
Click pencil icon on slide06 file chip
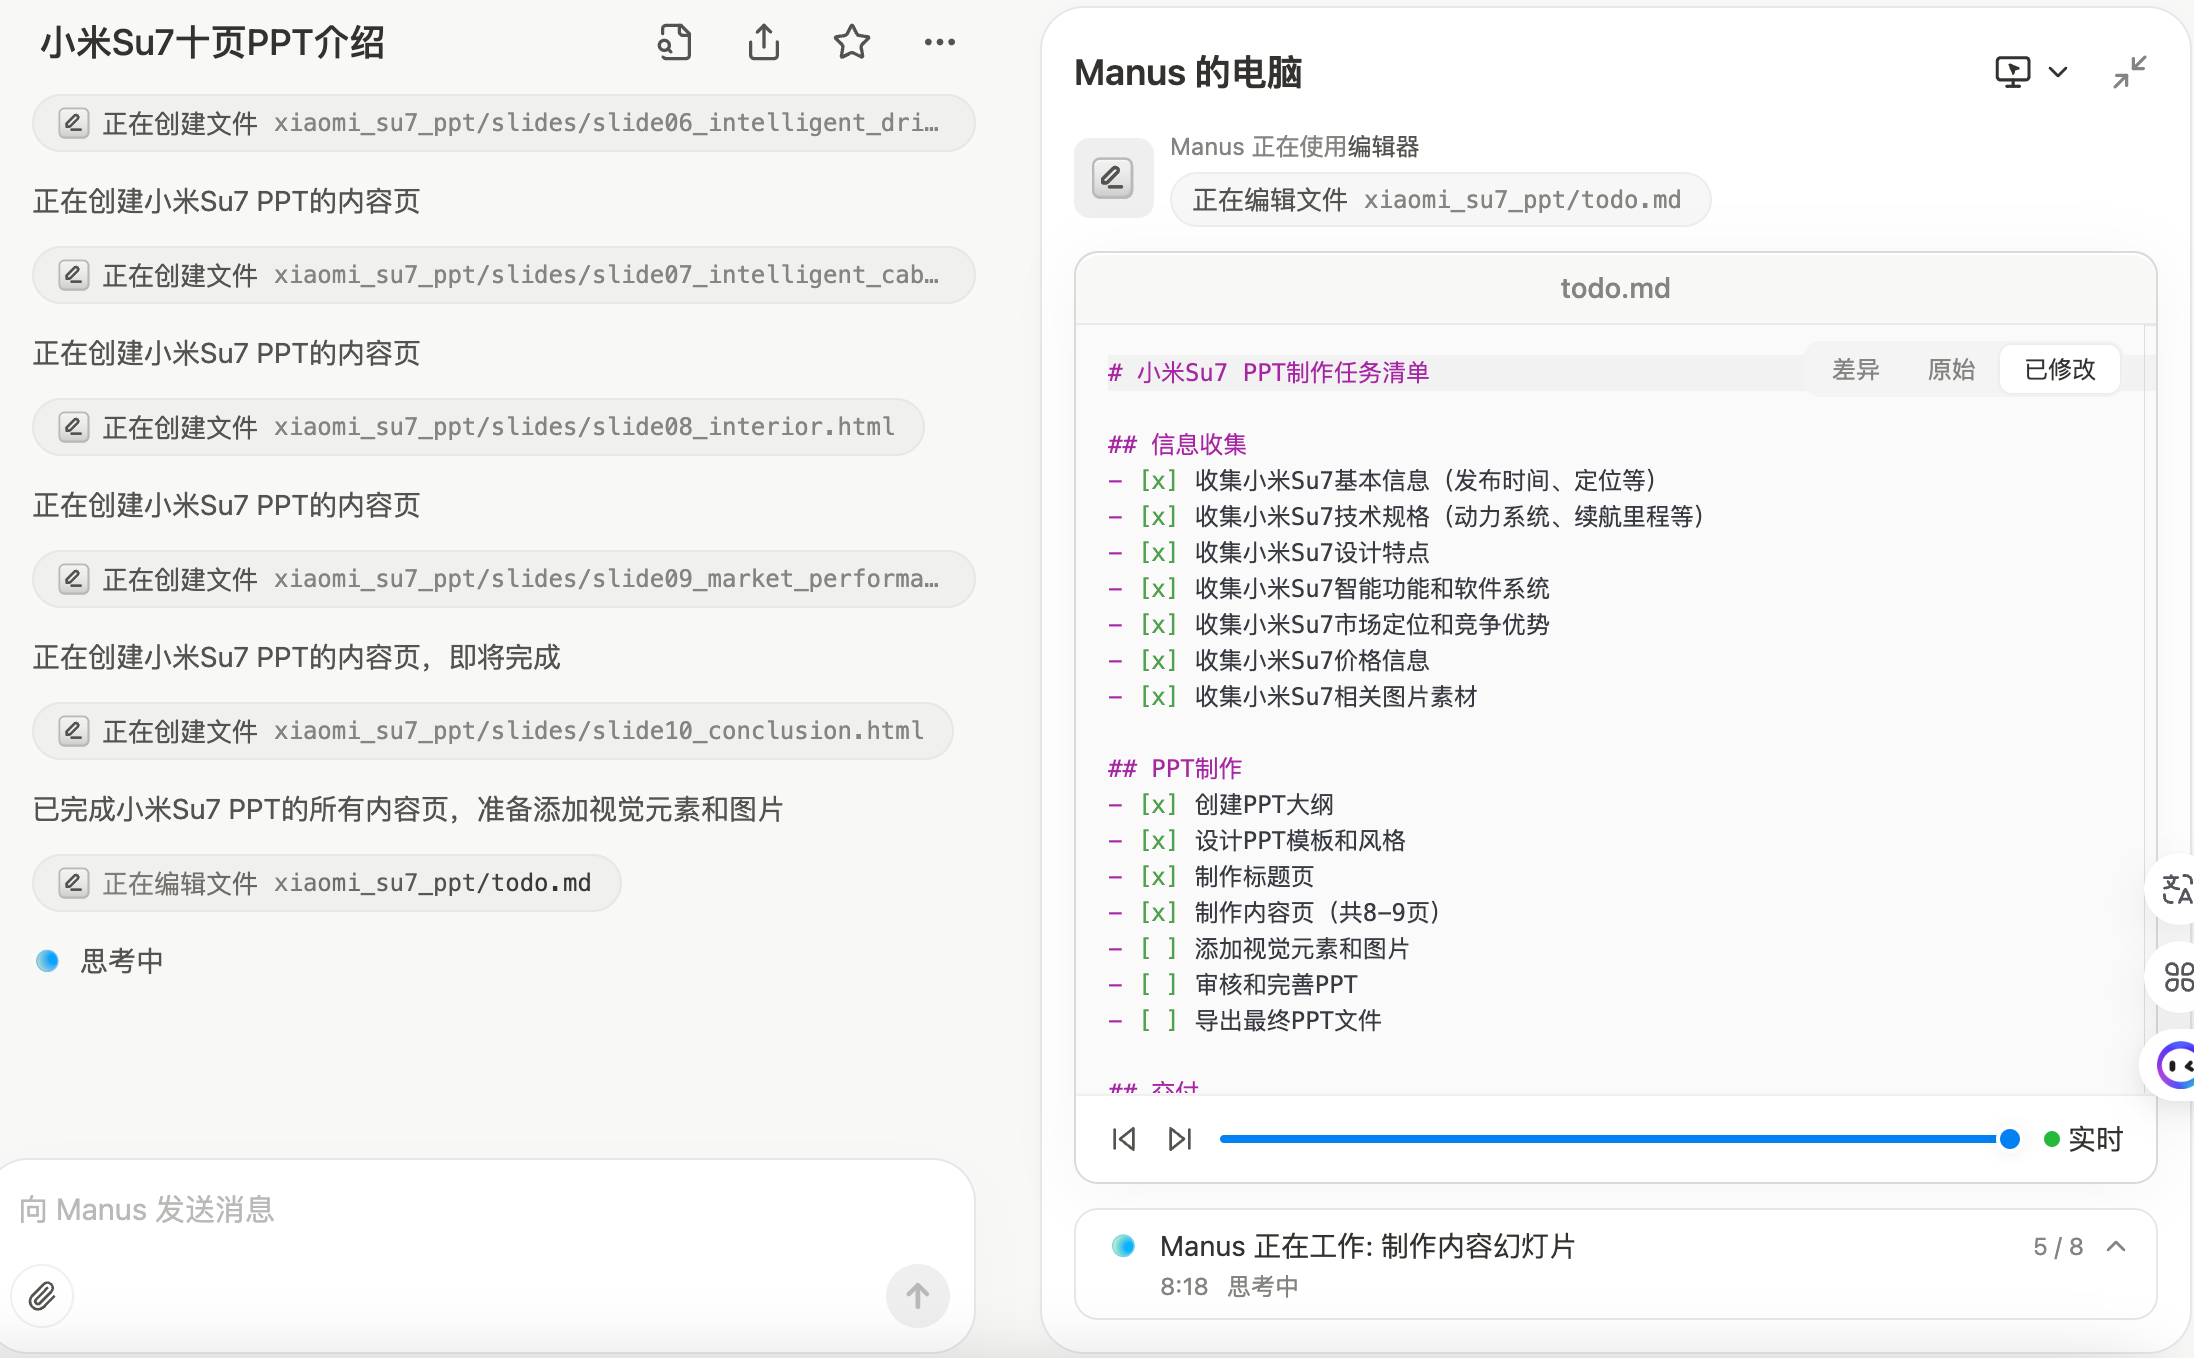(x=73, y=123)
